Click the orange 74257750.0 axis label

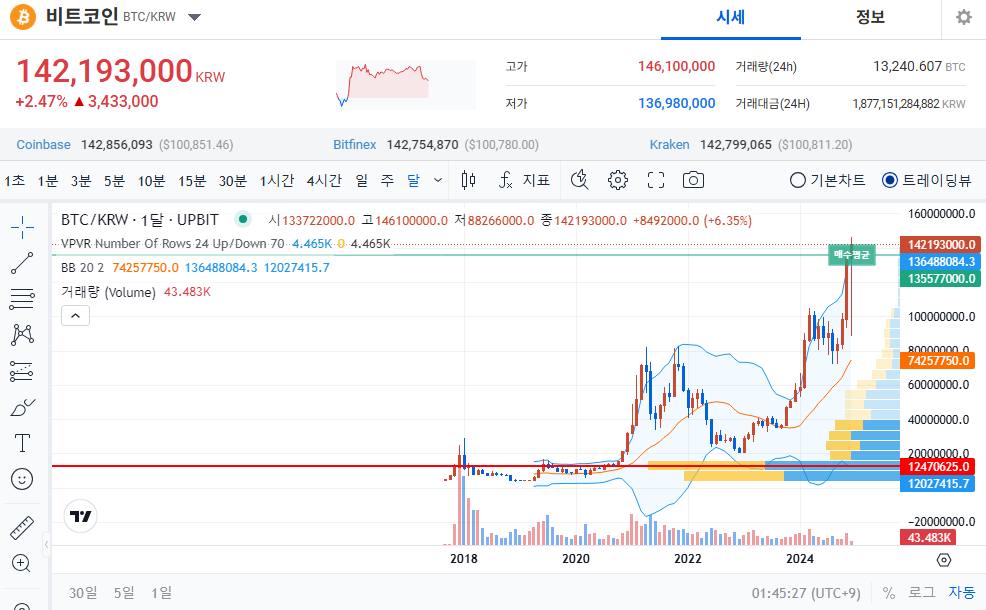tap(937, 360)
